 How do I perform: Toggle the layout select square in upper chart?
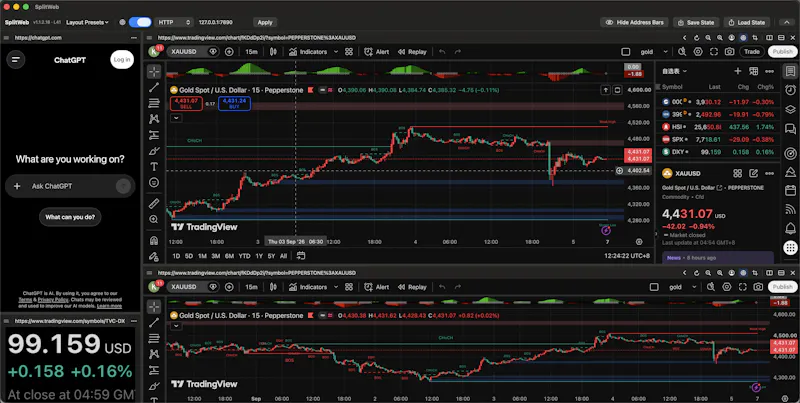pyautogui.click(x=626, y=52)
